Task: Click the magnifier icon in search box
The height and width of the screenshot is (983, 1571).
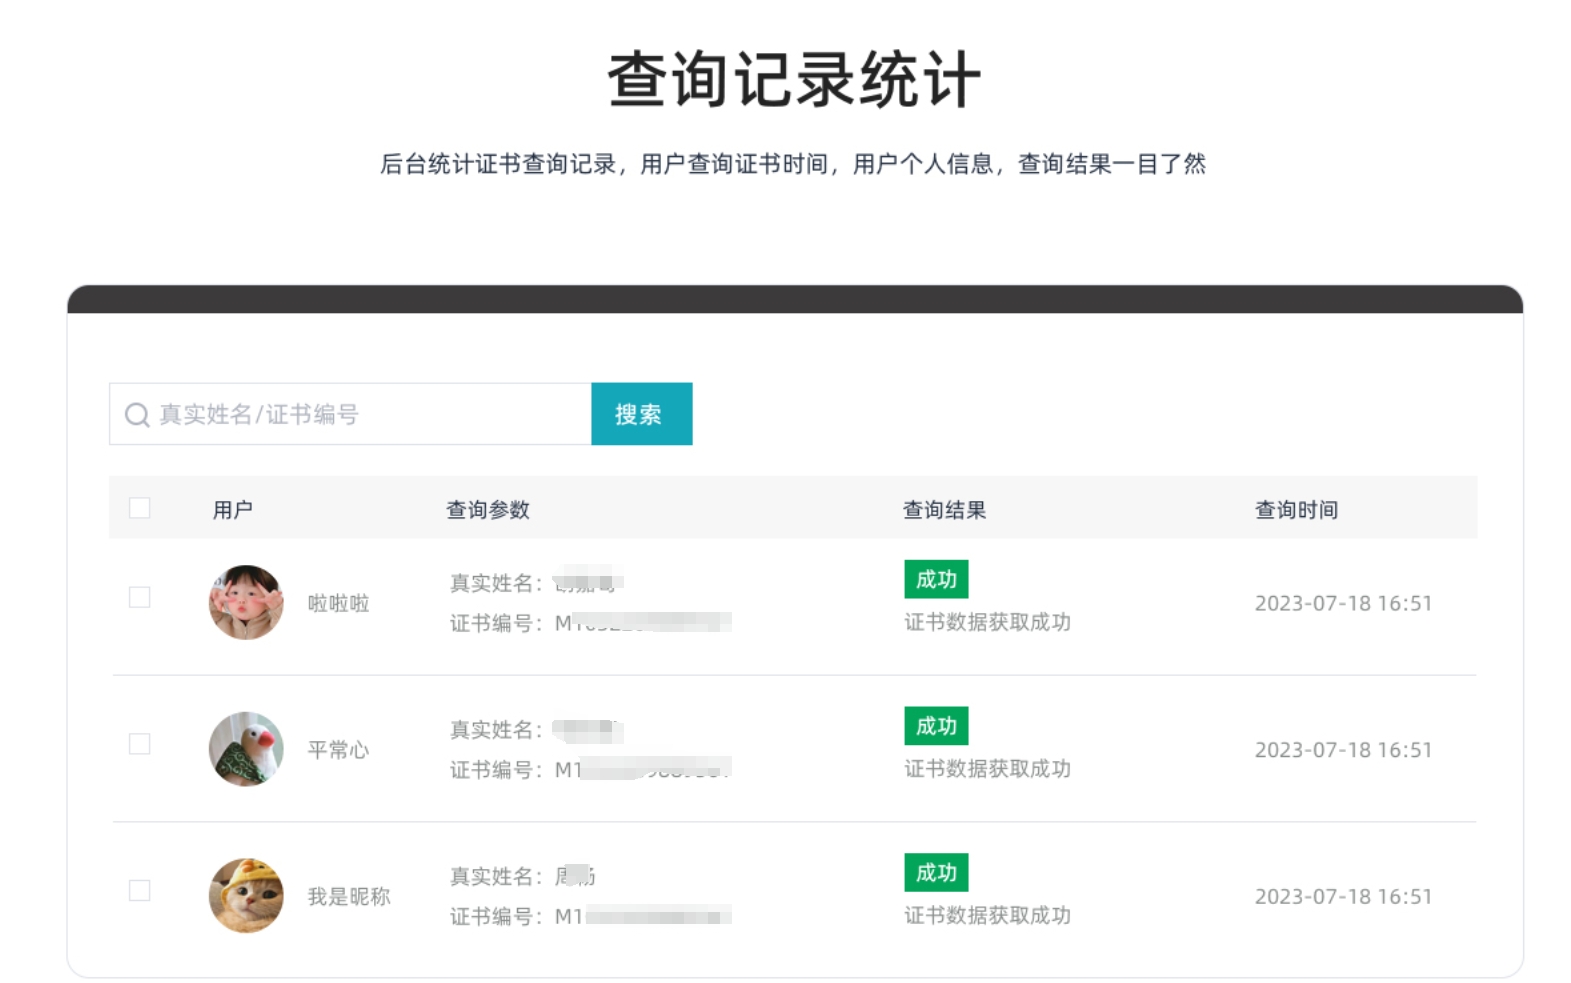Action: 137,415
